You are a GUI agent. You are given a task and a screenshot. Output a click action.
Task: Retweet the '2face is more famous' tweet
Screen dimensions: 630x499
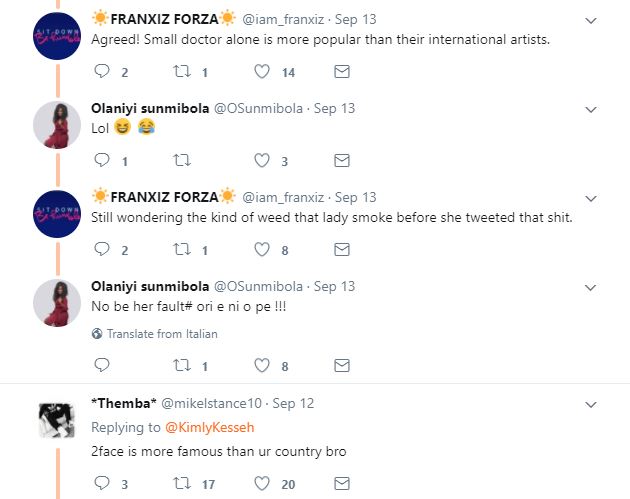(181, 483)
